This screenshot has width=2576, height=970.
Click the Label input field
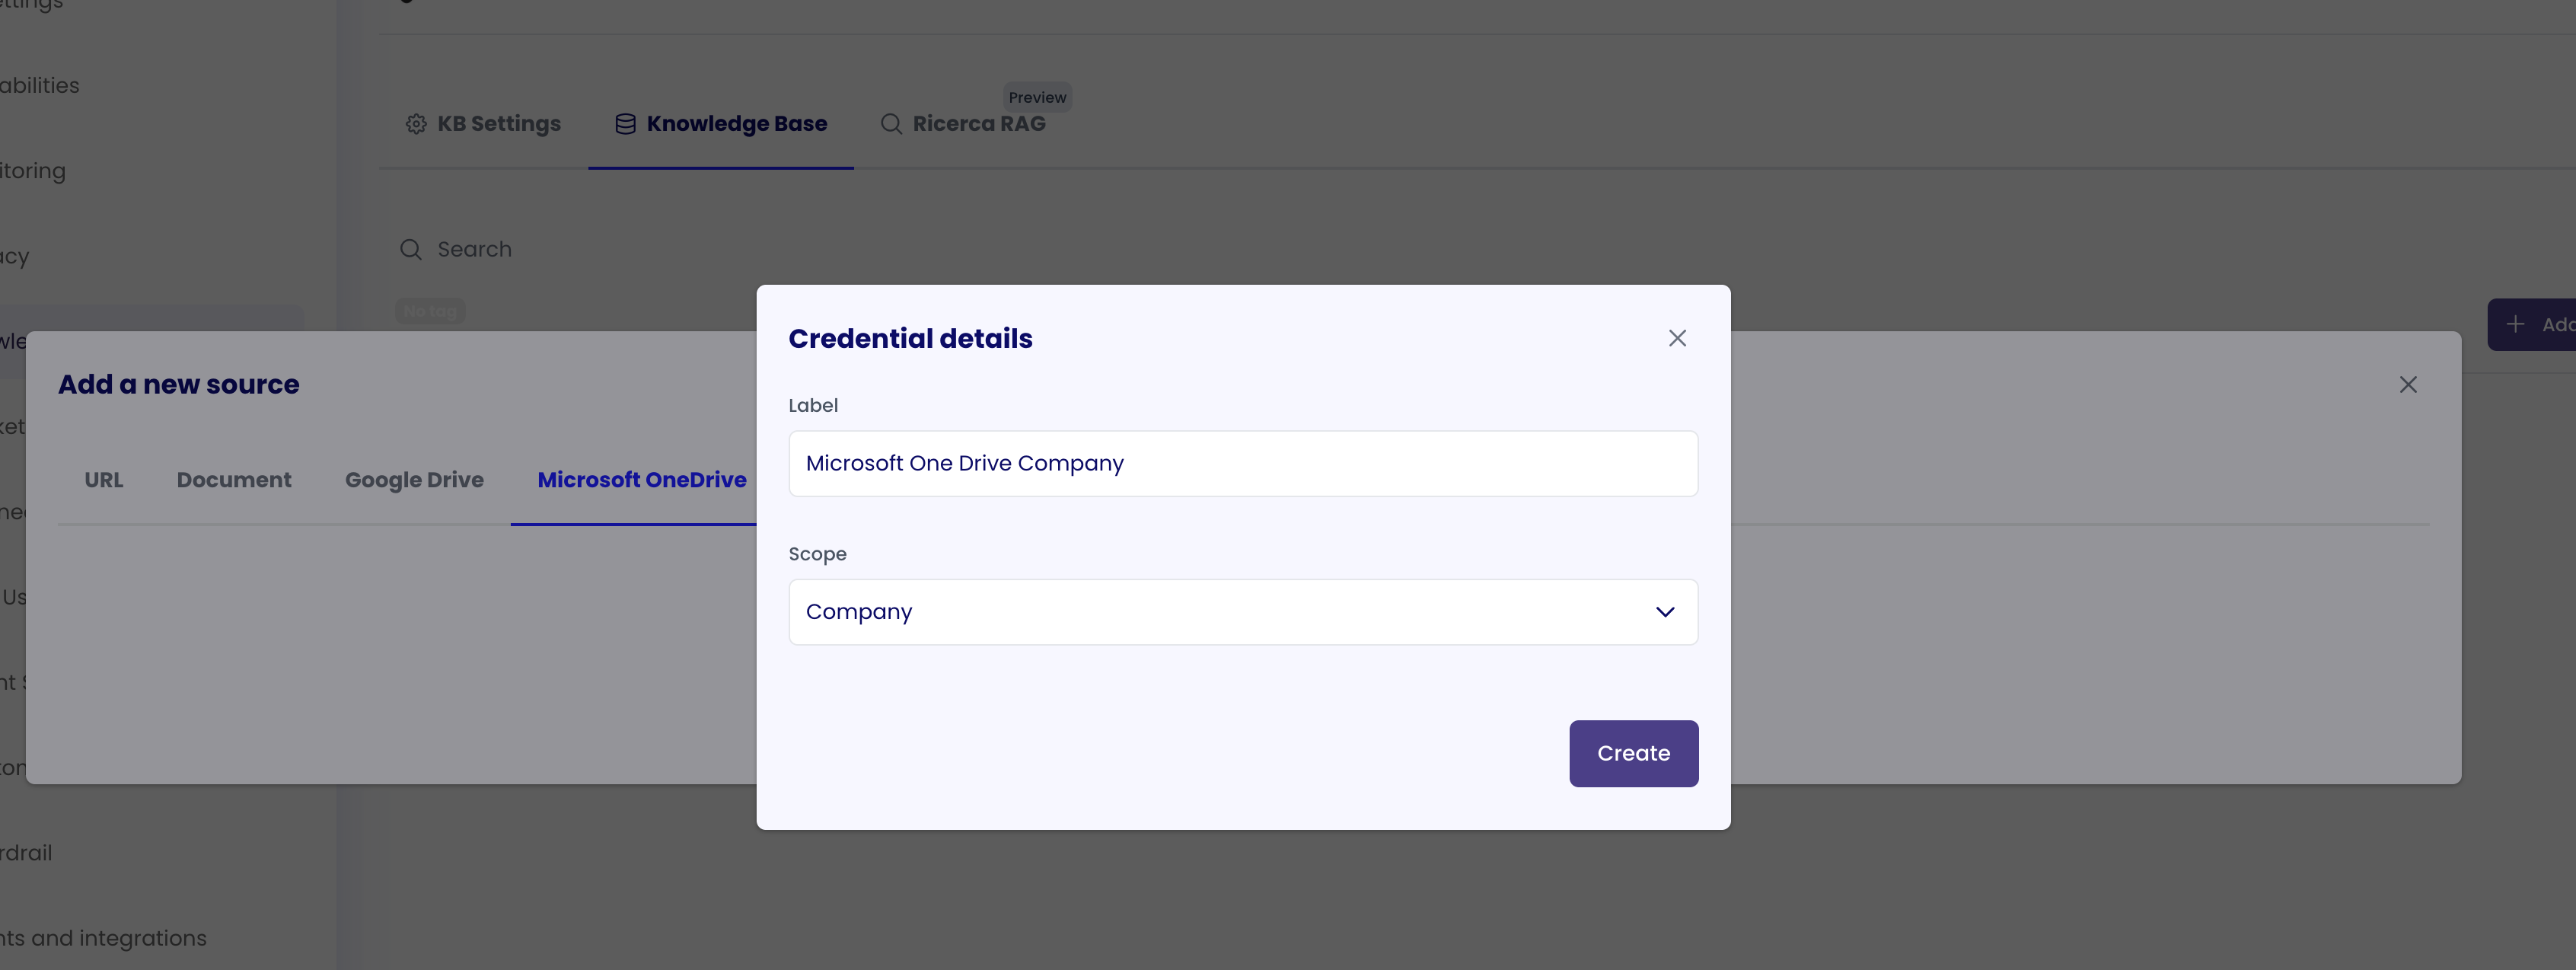click(x=1243, y=463)
